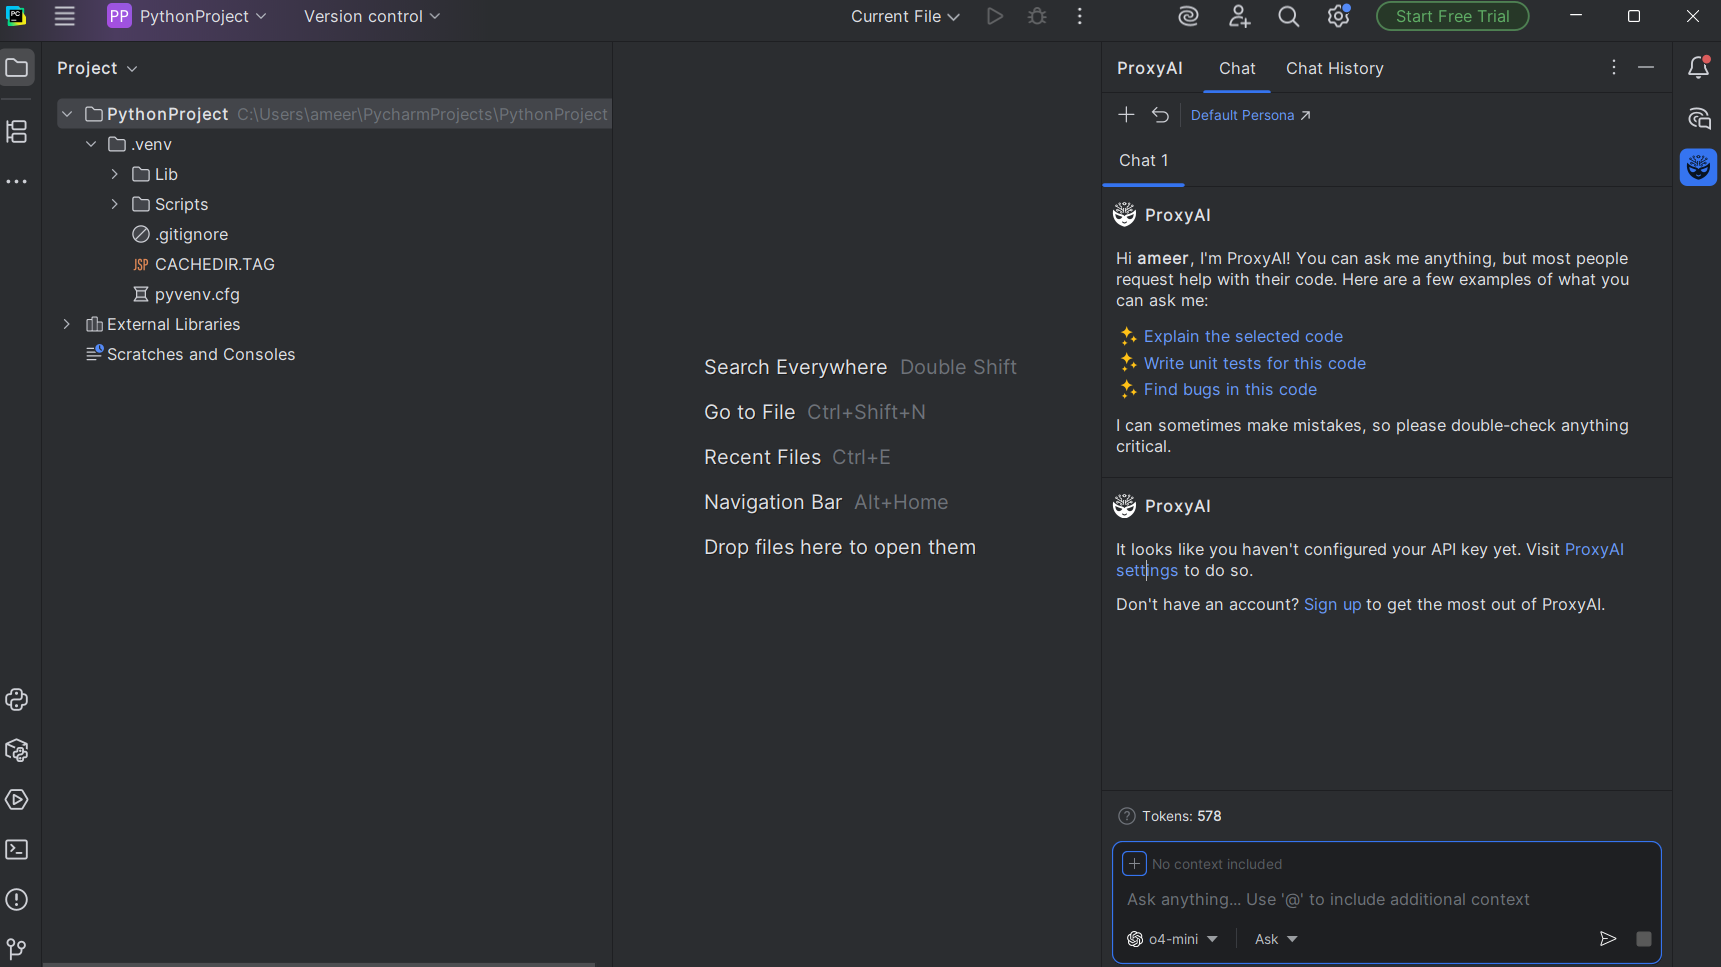The width and height of the screenshot is (1721, 967).
Task: Open the Project view dropdown
Action: (97, 68)
